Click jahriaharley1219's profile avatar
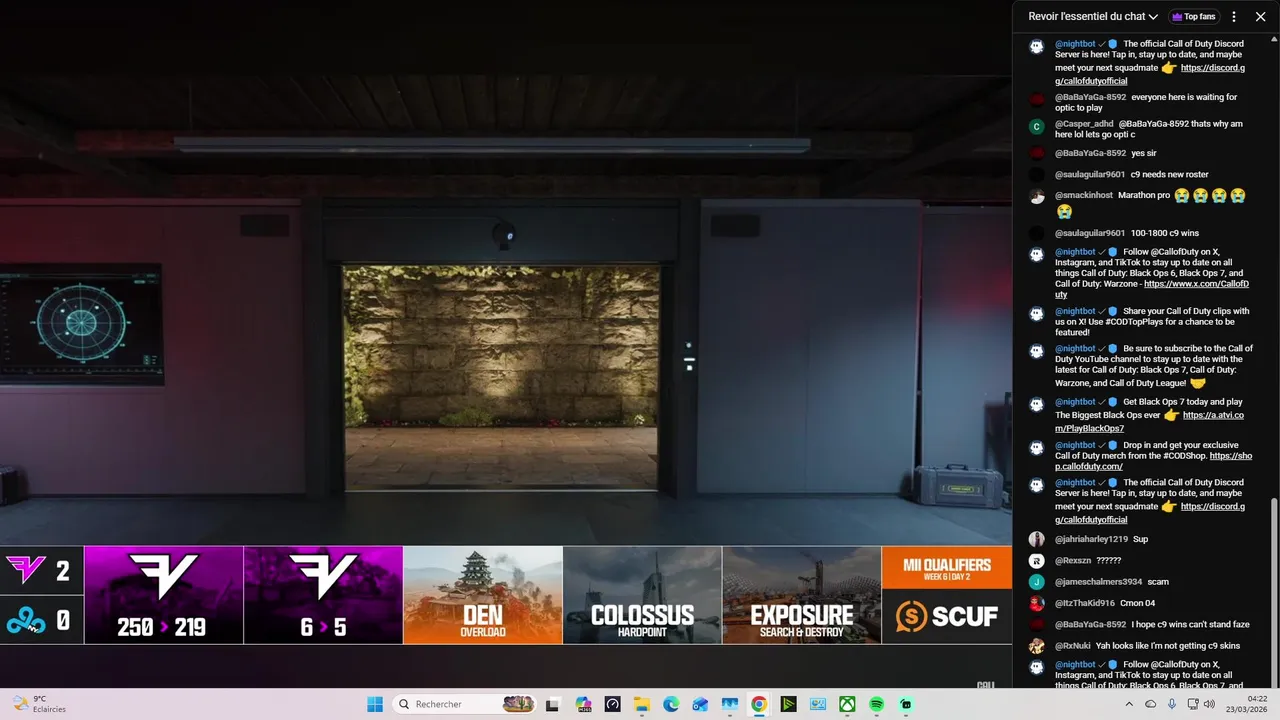The height and width of the screenshot is (720, 1280). pos(1037,539)
